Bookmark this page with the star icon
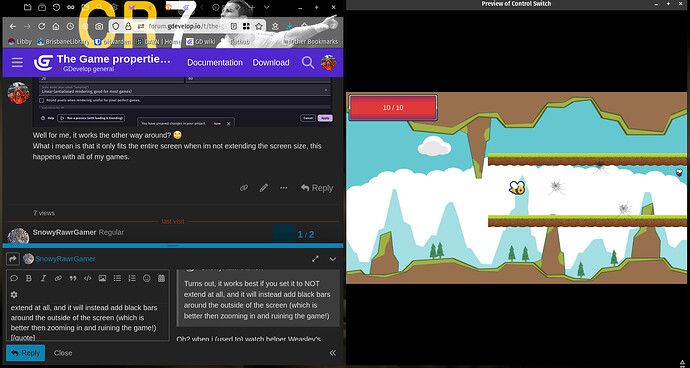Screen dimensions: 690x368 click(x=259, y=26)
